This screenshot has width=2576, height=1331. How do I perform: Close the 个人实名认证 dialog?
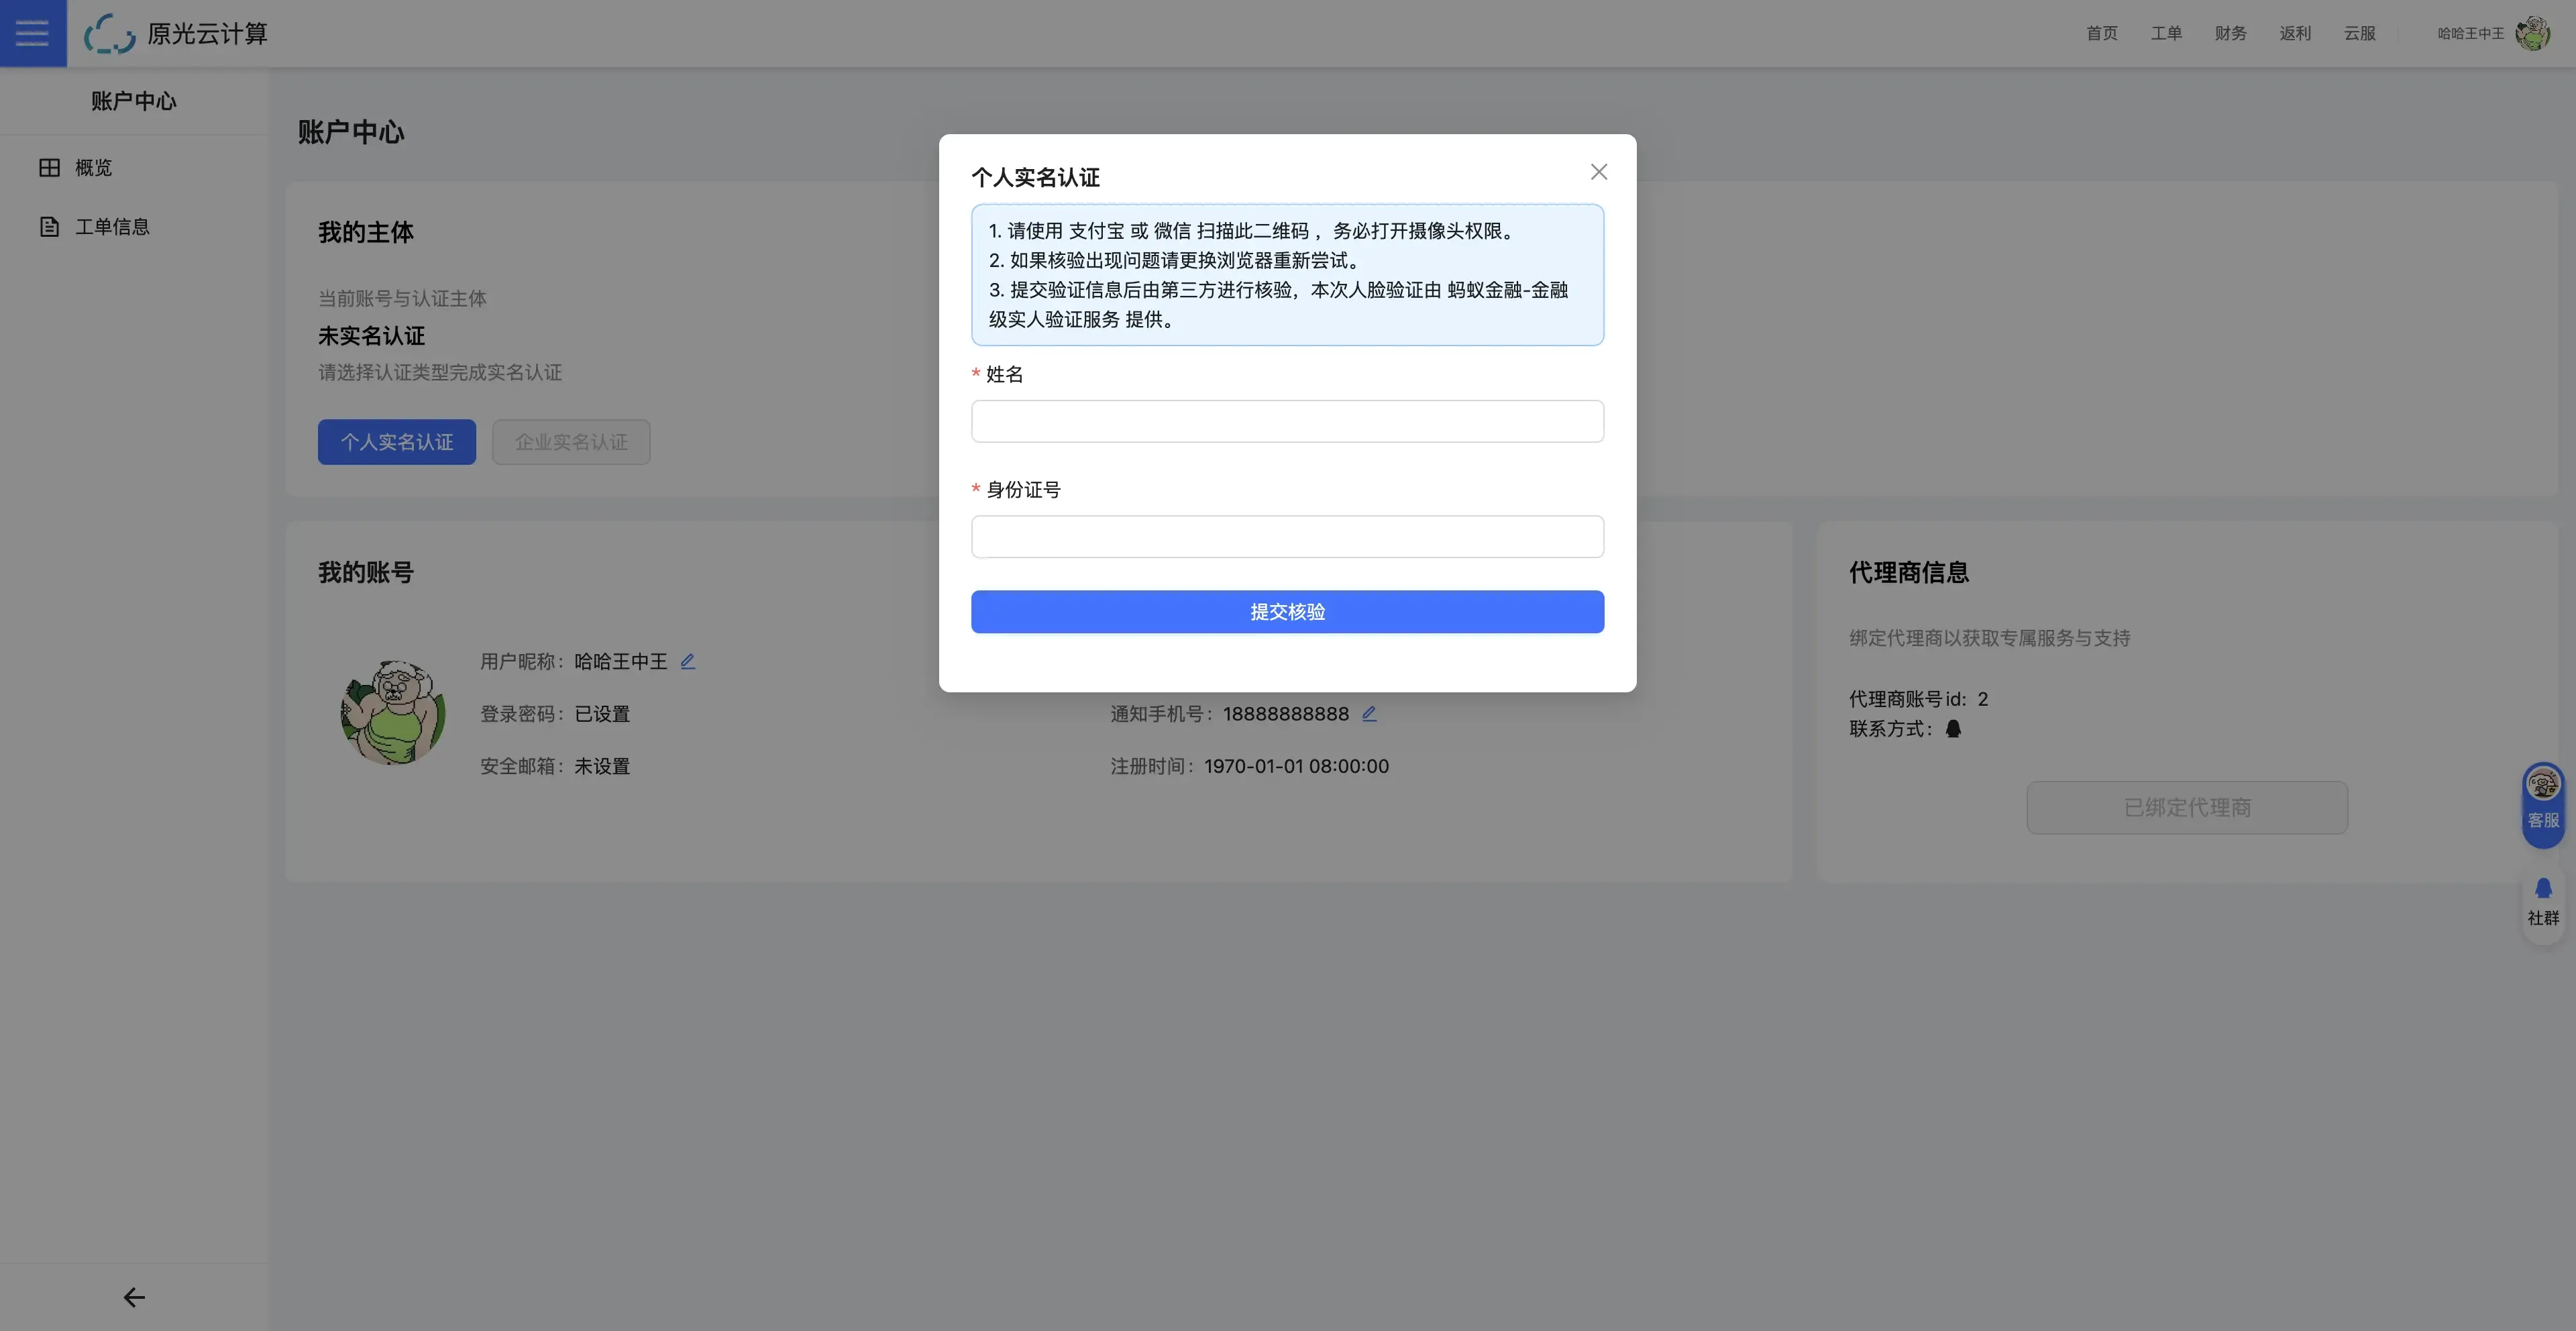point(1598,171)
